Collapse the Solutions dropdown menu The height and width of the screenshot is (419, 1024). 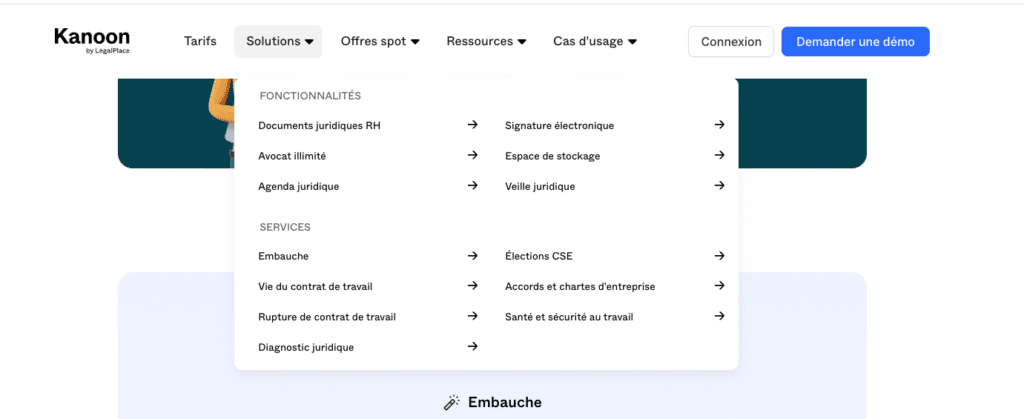tap(279, 42)
